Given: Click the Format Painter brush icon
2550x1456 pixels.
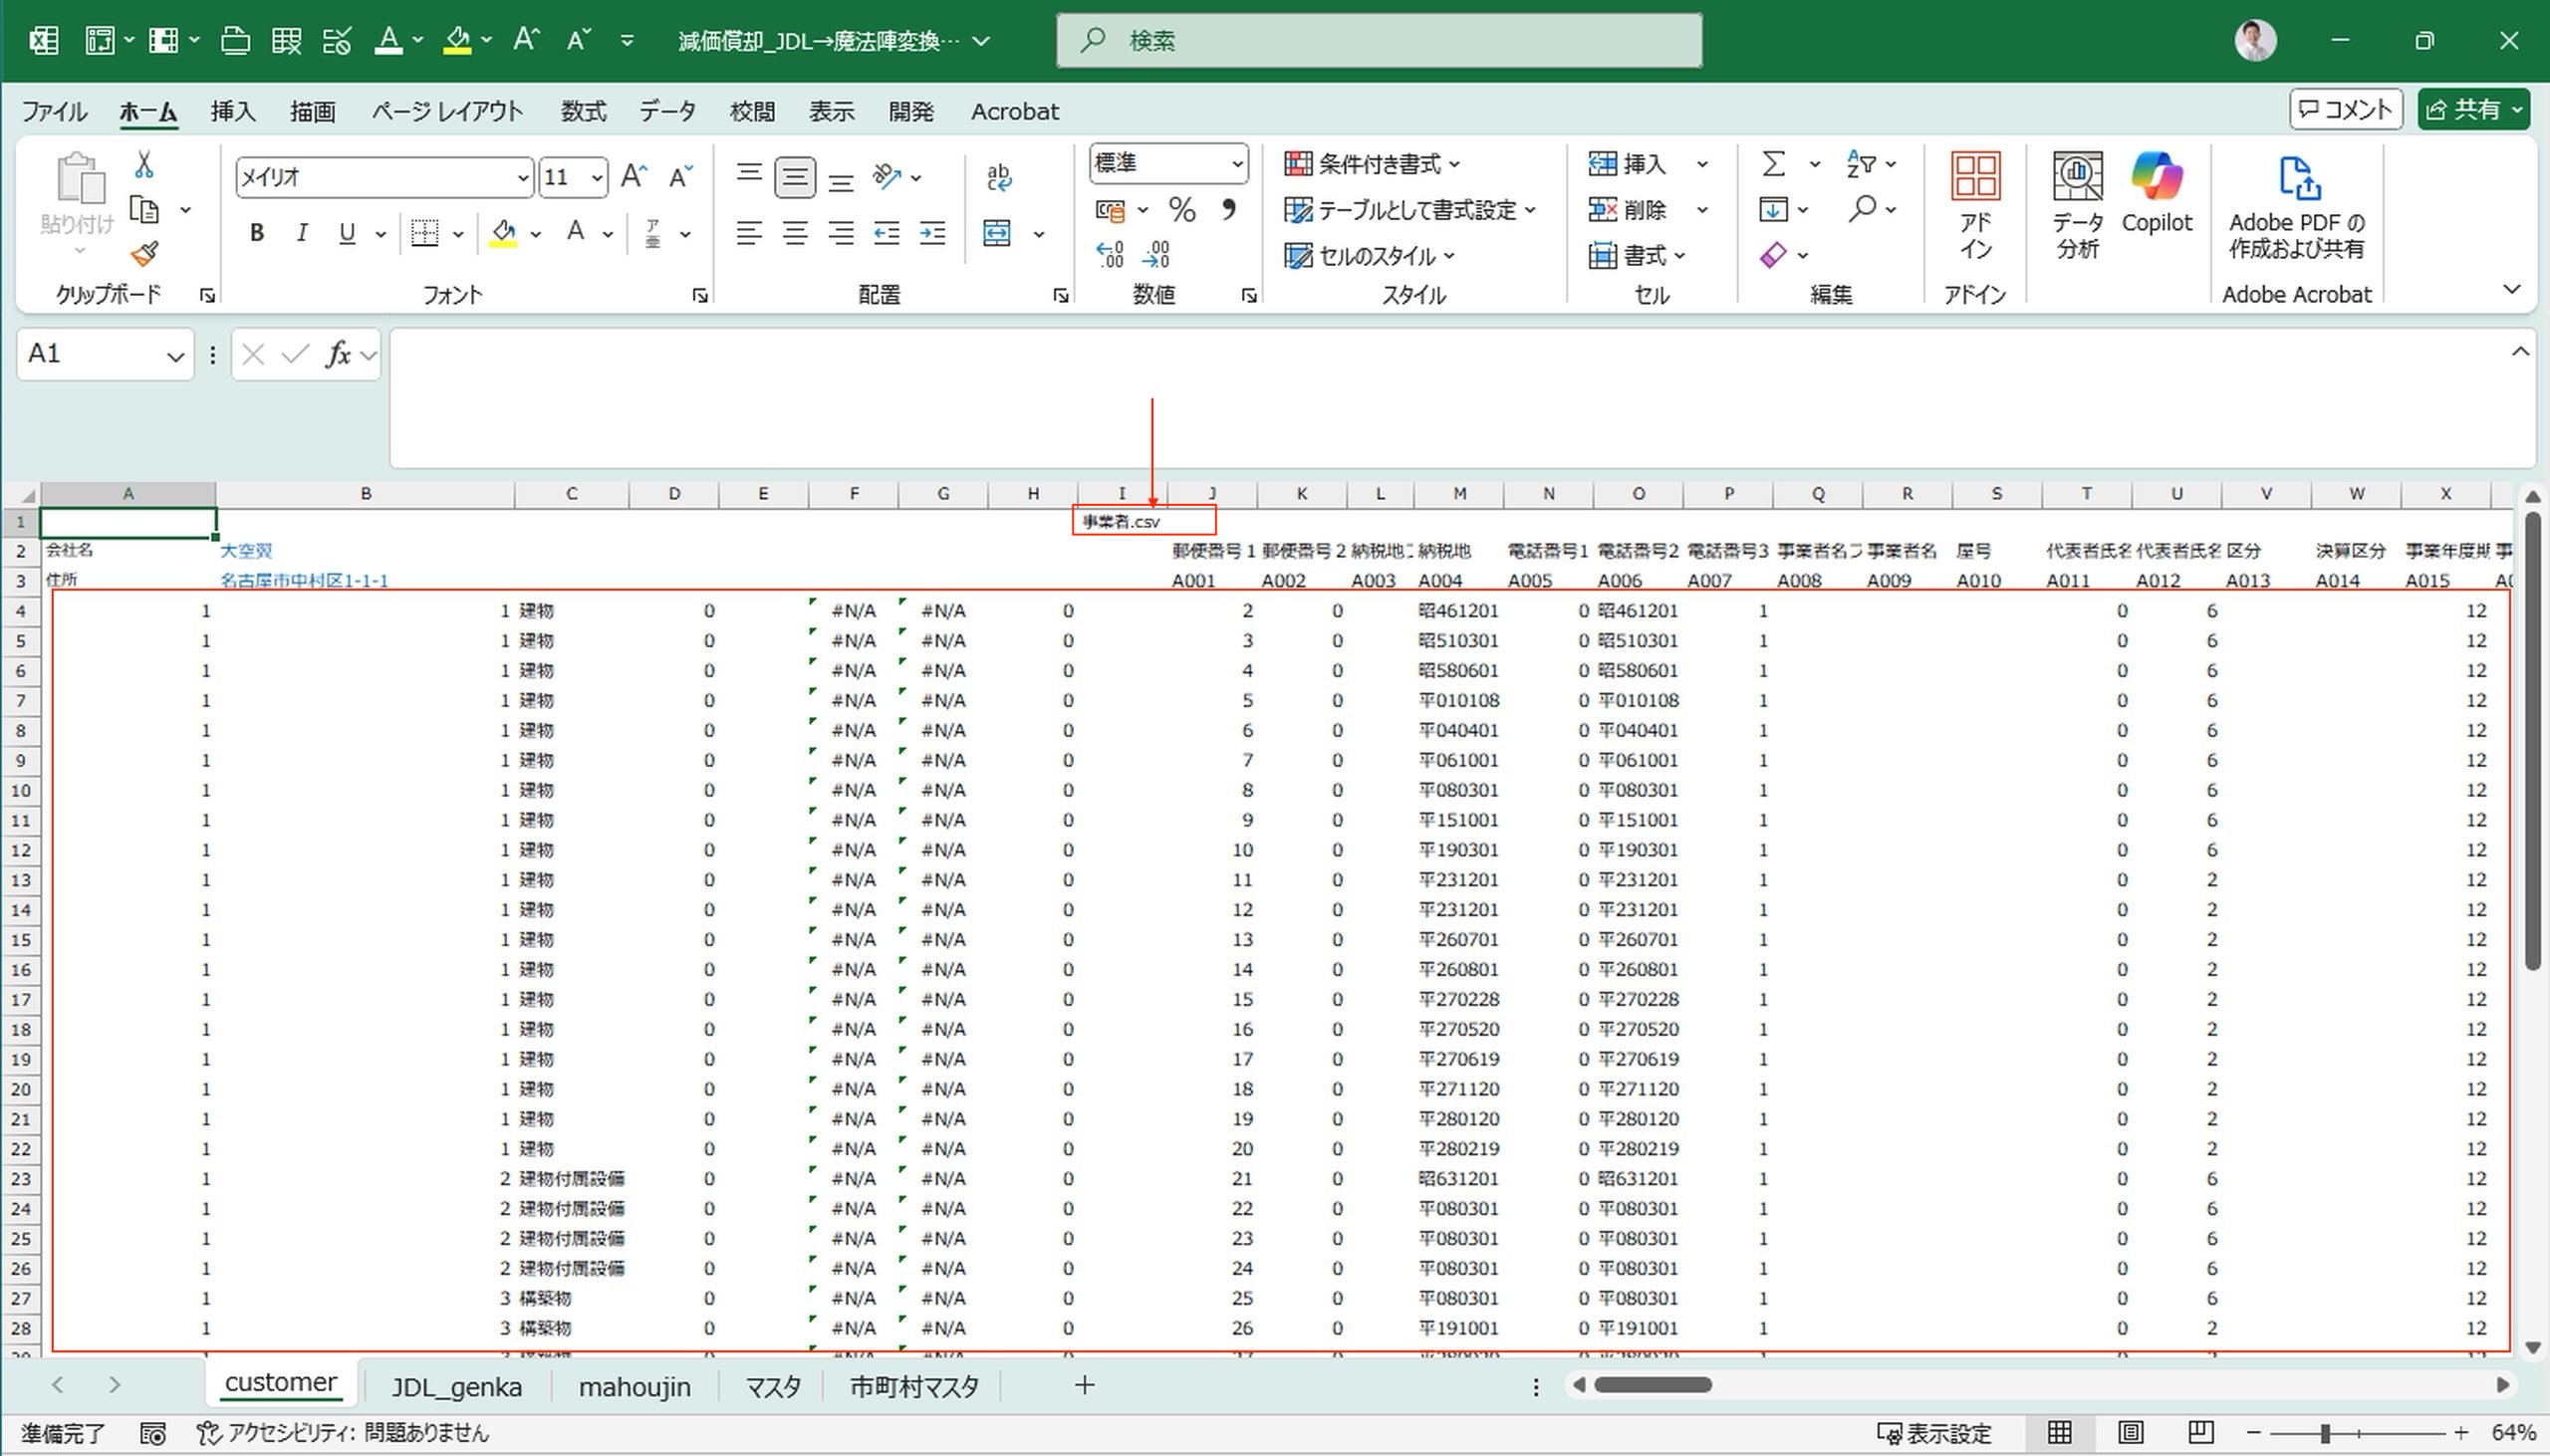Looking at the screenshot, I should 144,254.
